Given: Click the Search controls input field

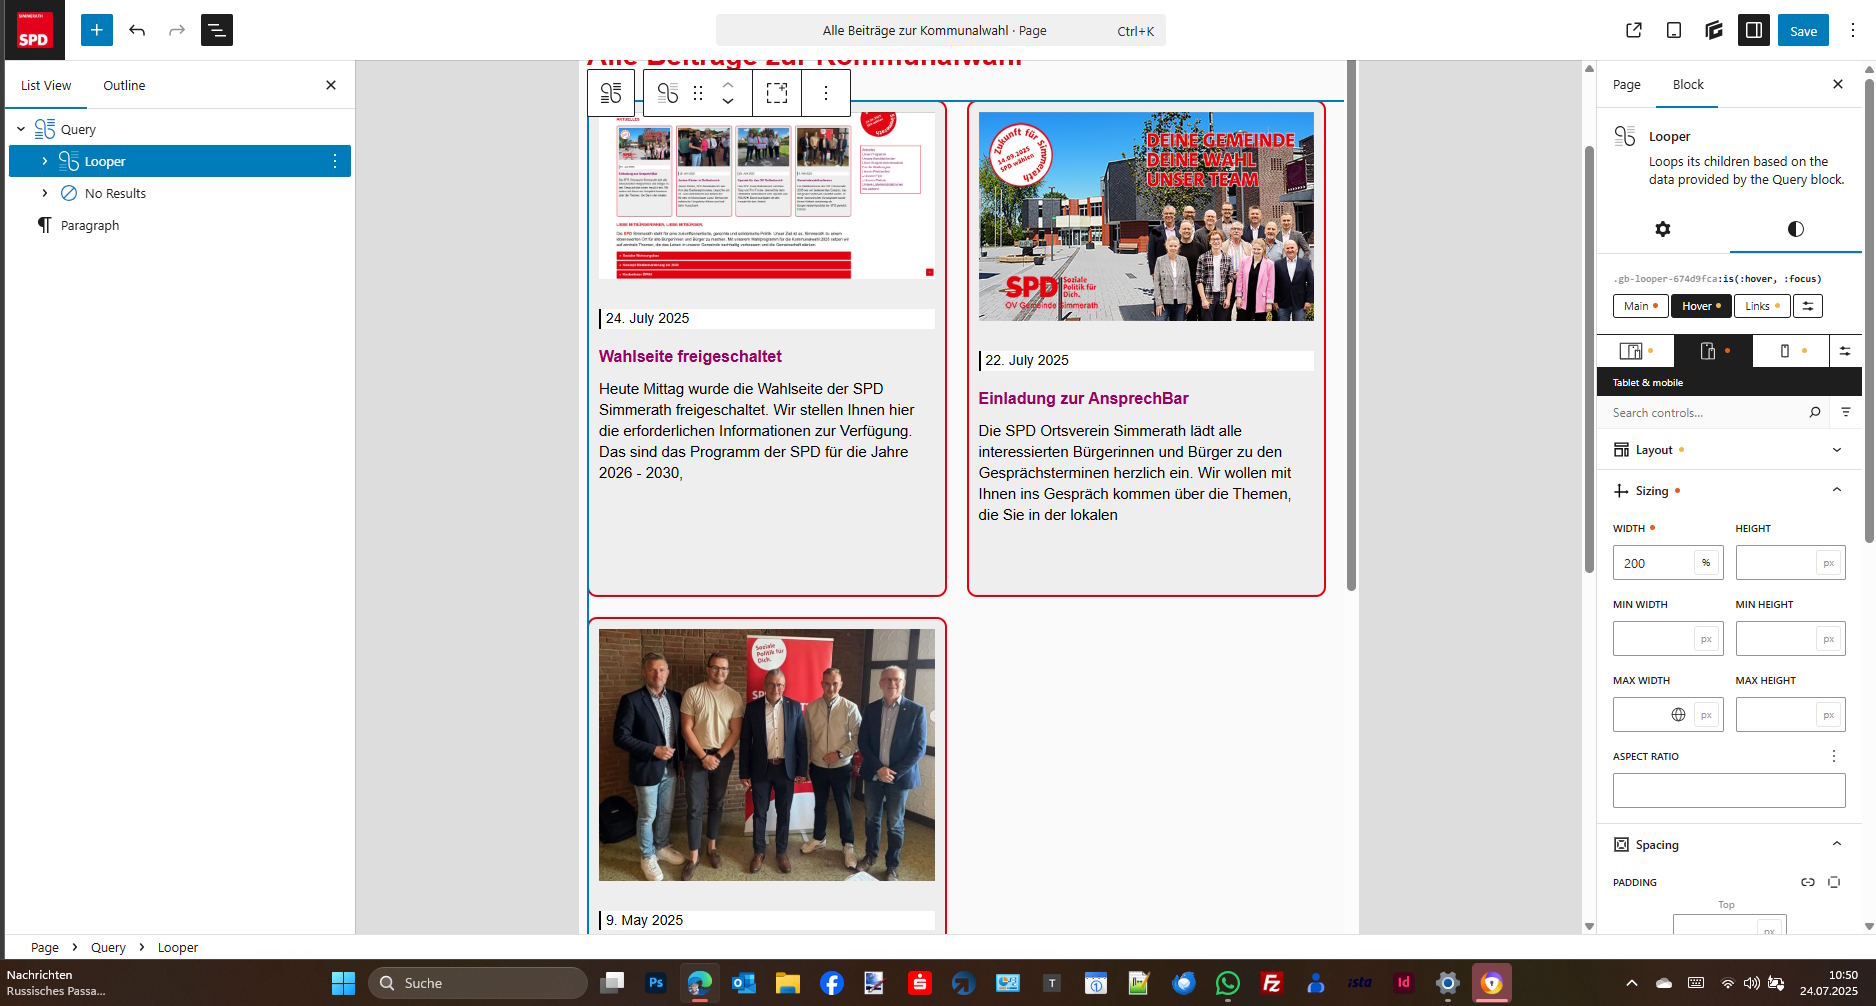Looking at the screenshot, I should (x=1705, y=412).
